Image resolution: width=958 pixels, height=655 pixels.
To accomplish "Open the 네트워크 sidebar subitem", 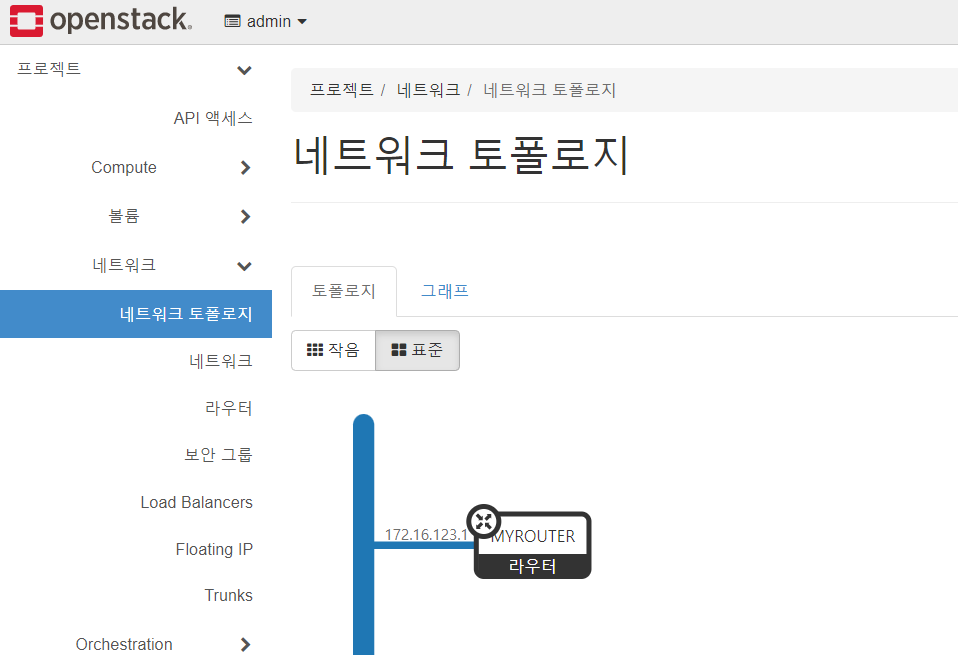I will click(221, 361).
